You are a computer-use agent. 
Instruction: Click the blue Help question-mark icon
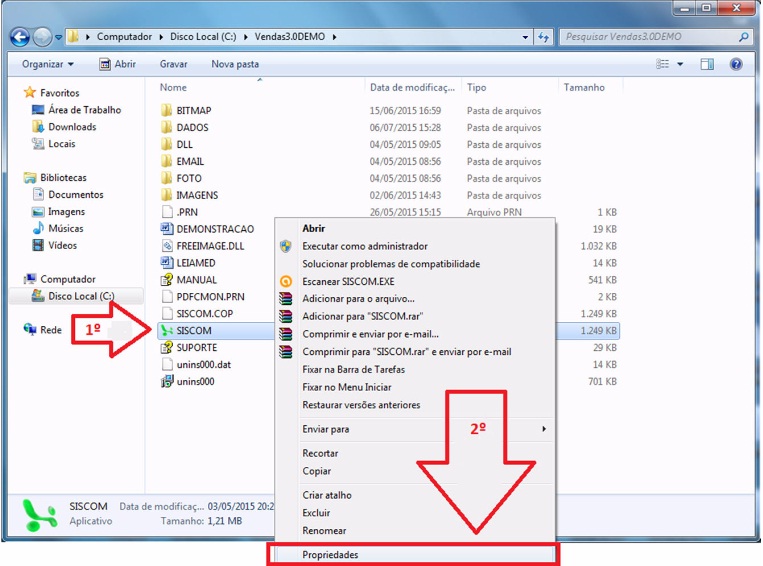pyautogui.click(x=736, y=64)
